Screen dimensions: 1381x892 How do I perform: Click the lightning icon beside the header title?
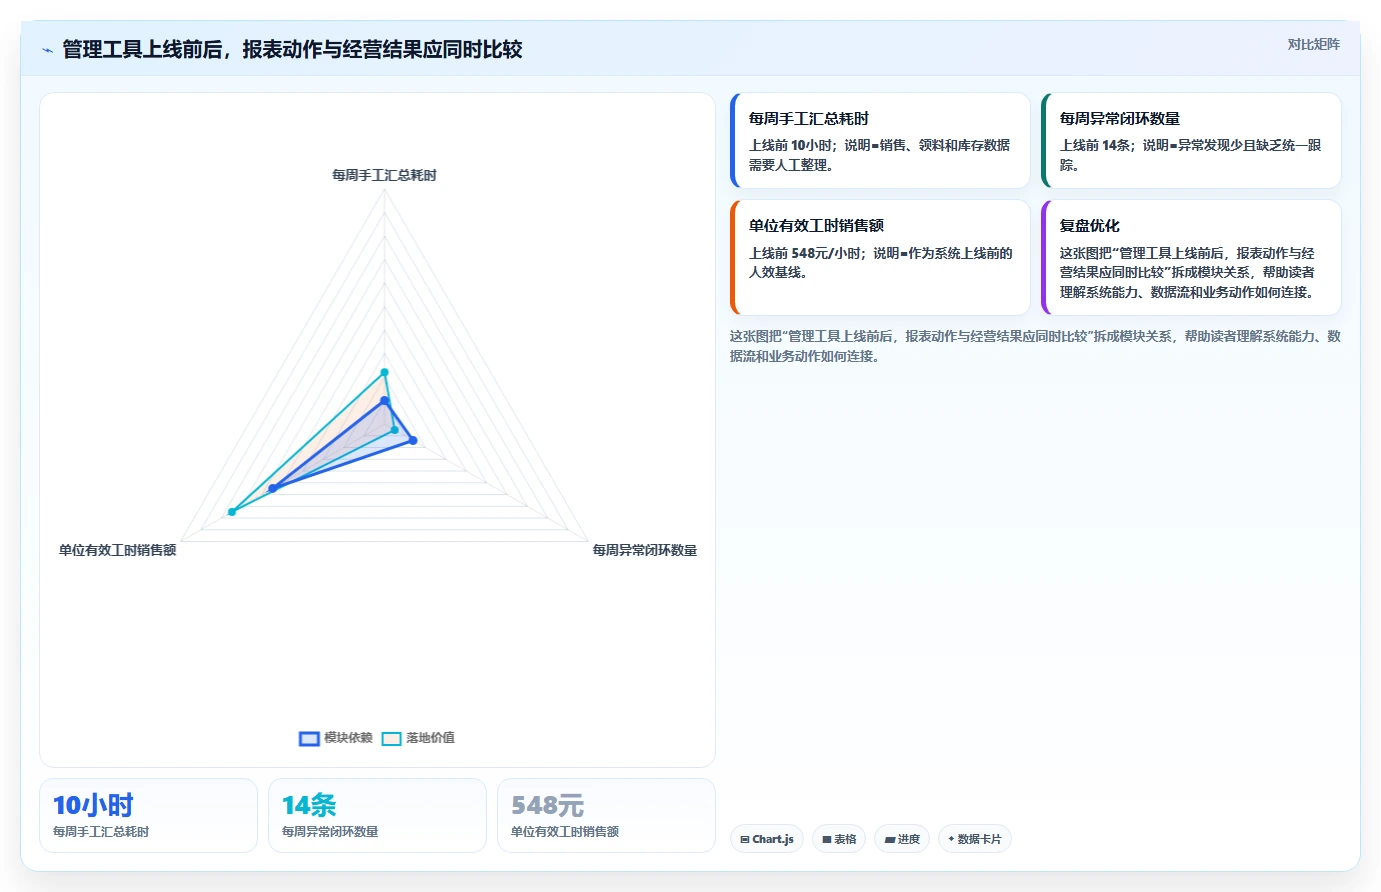pyautogui.click(x=47, y=50)
